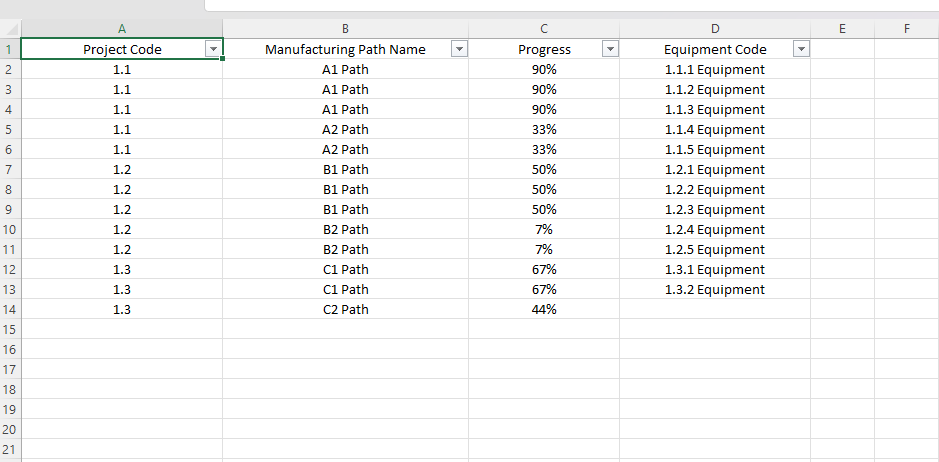
Task: Open the Manufacturing Path Name filter dropdown
Action: (459, 50)
